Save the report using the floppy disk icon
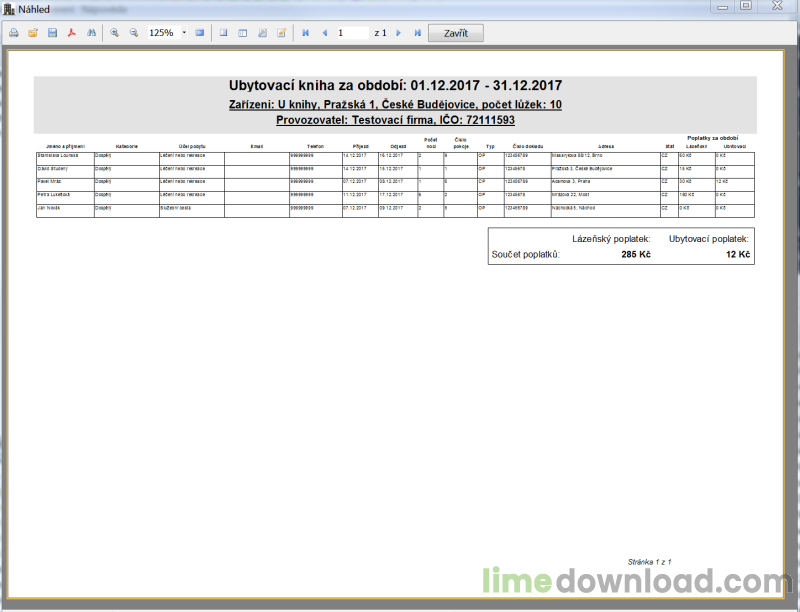Image resolution: width=800 pixels, height=612 pixels. [53, 33]
